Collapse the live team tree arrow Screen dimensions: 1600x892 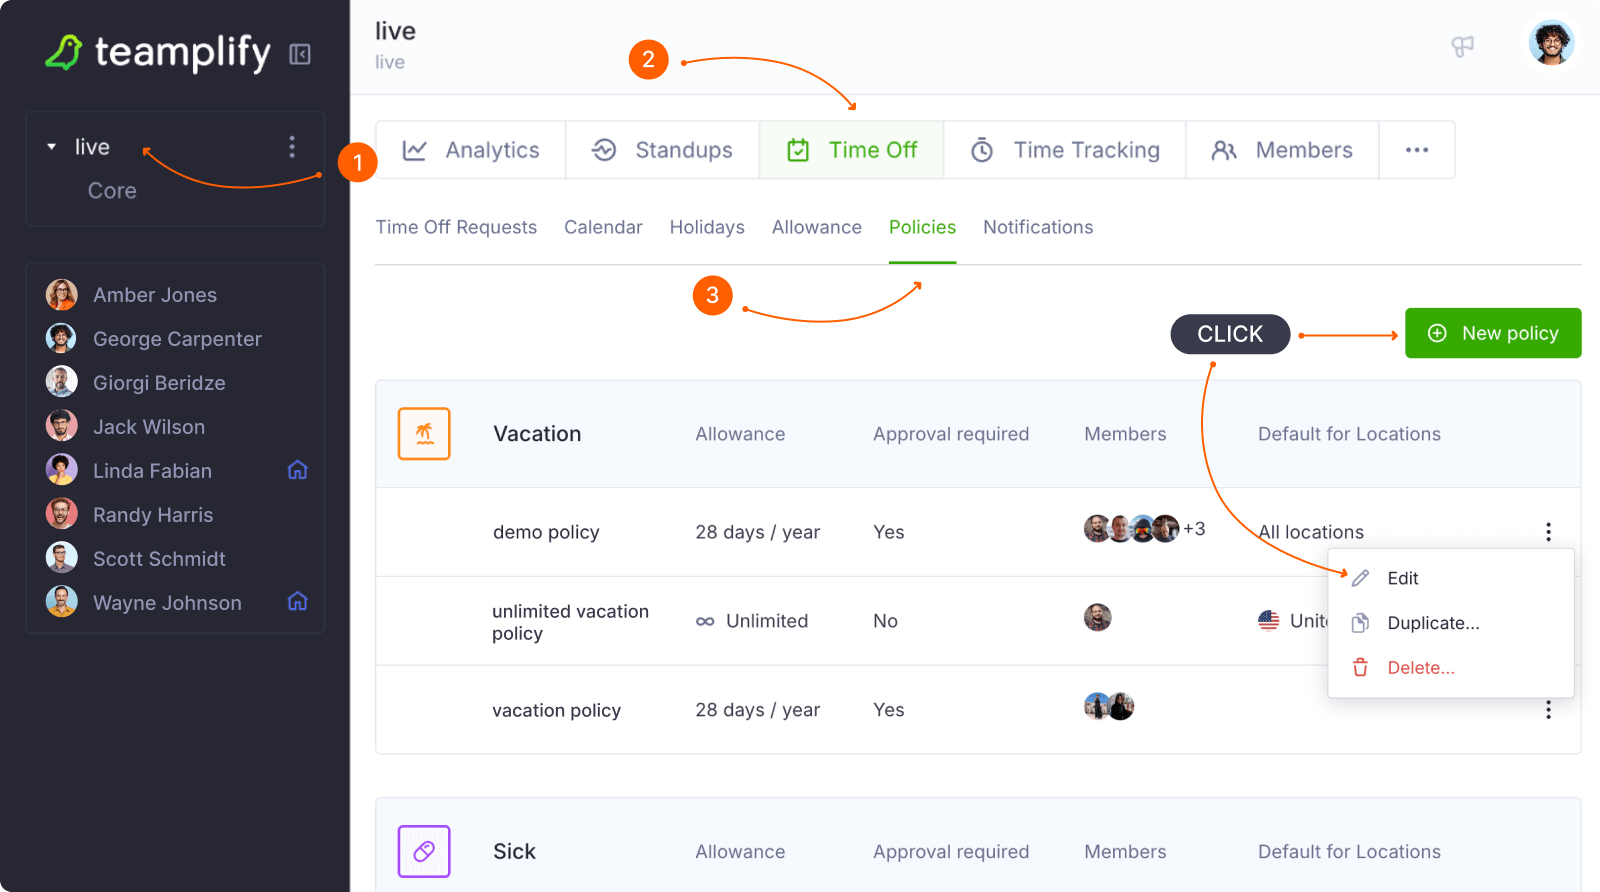coord(52,147)
